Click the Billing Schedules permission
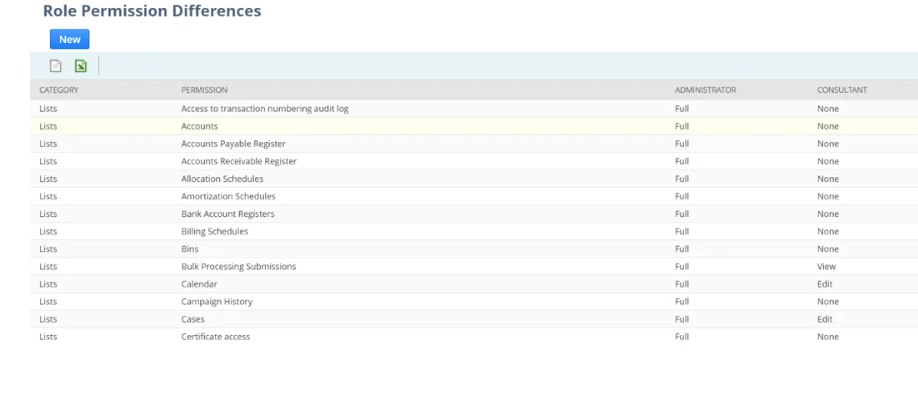The width and height of the screenshot is (918, 413). [x=214, y=231]
